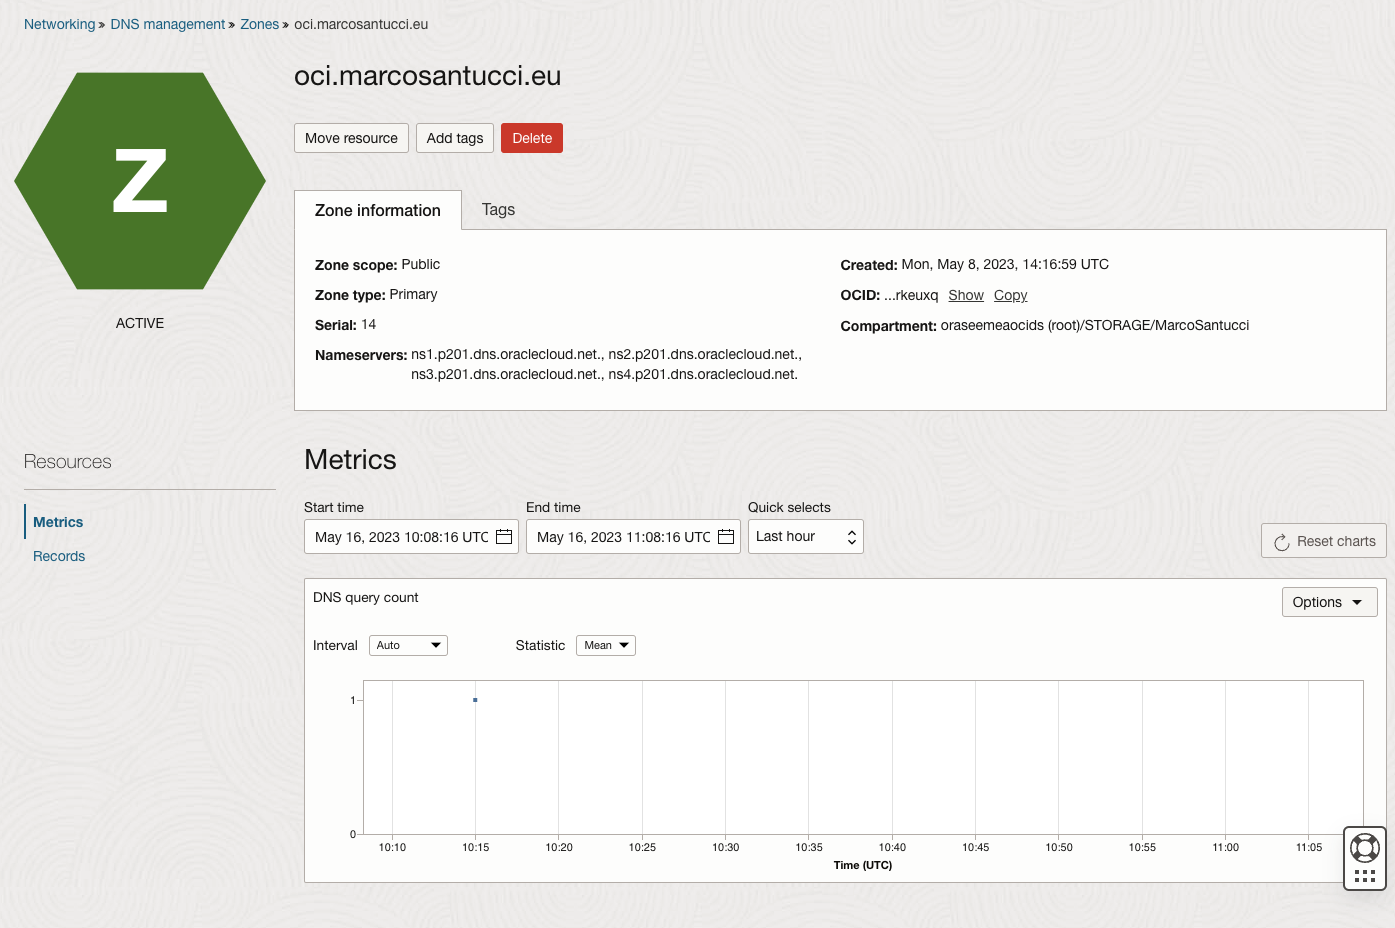The image size is (1395, 928).
Task: Open the Start time calendar picker
Action: [503, 536]
